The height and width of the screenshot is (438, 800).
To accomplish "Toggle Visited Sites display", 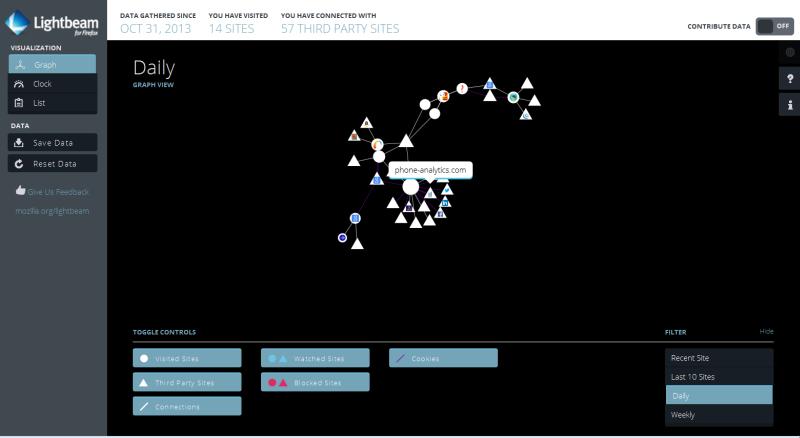I will 187,358.
